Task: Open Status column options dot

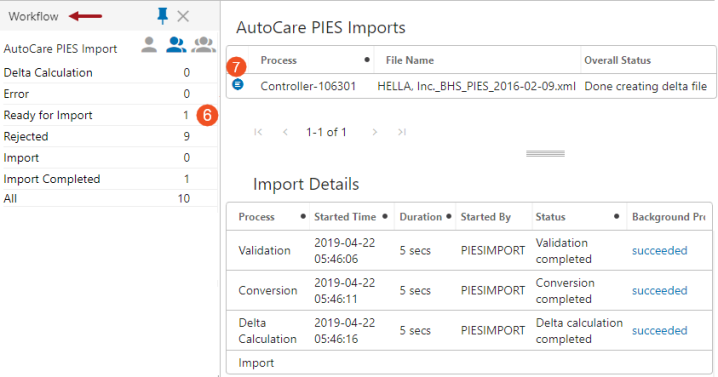Action: click(x=617, y=216)
